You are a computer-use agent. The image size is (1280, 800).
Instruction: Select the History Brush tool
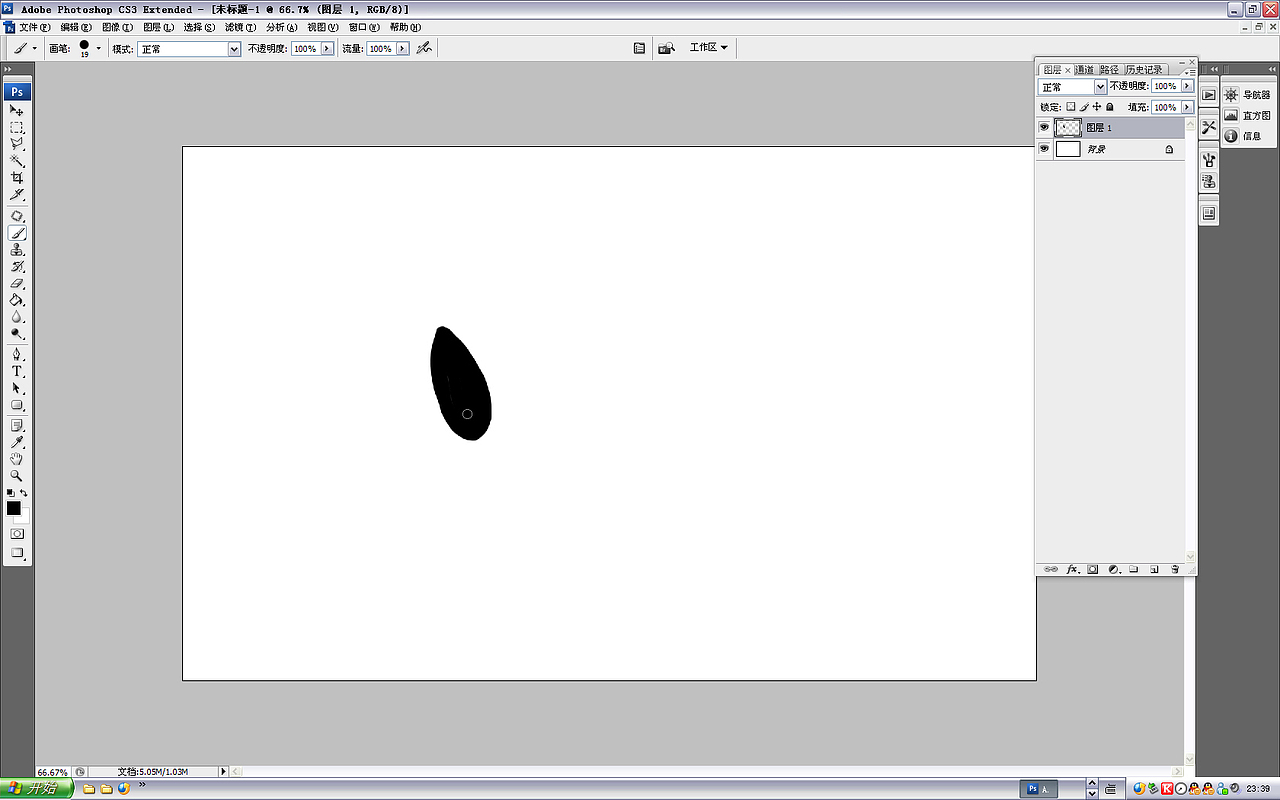click(17, 267)
